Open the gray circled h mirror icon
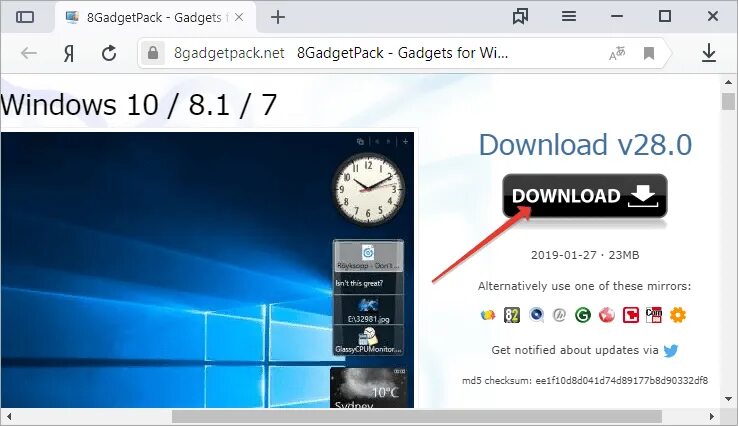 pos(559,315)
